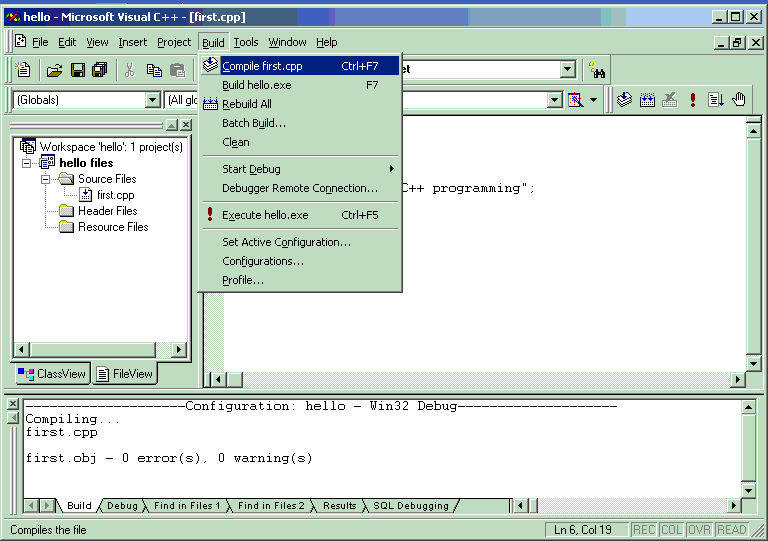
Task: Open the Edit menu
Action: pos(67,42)
